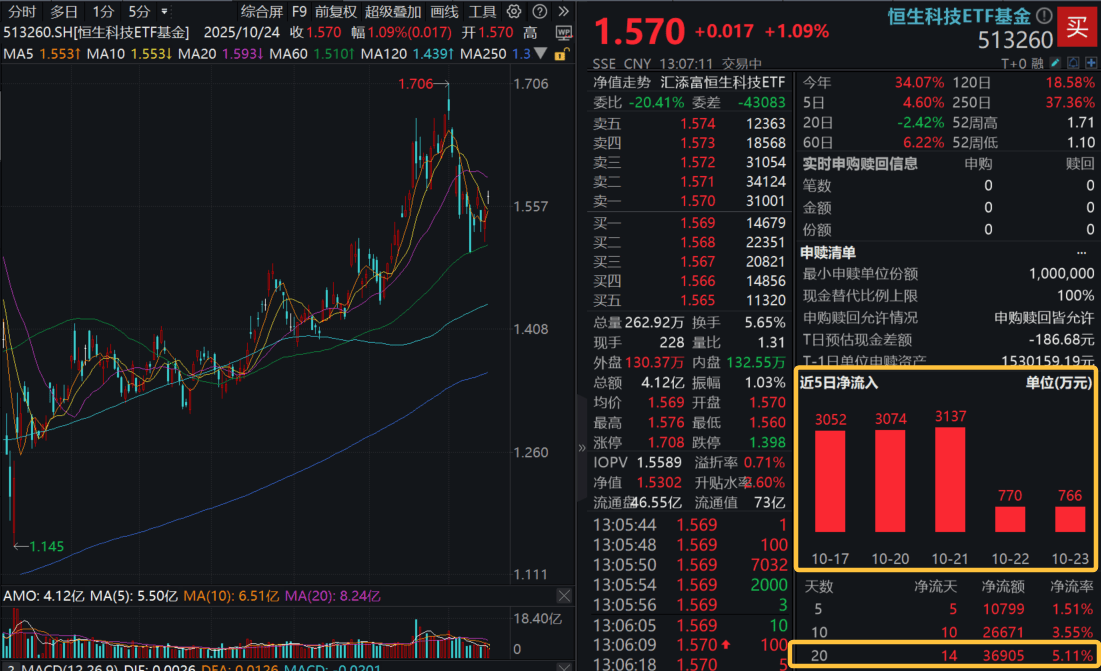Click the help question mark icon
Image resolution: width=1101 pixels, height=671 pixels.
[x=538, y=12]
